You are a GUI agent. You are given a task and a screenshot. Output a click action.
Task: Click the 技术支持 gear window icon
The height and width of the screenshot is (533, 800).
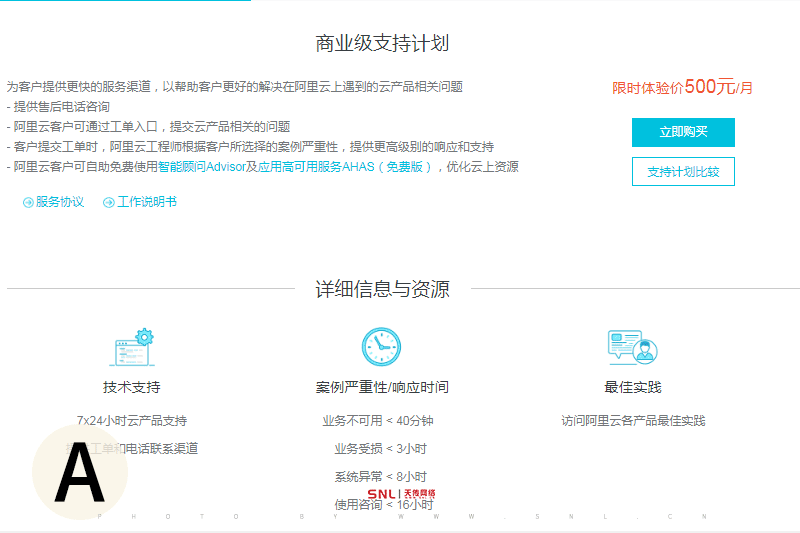tap(132, 347)
